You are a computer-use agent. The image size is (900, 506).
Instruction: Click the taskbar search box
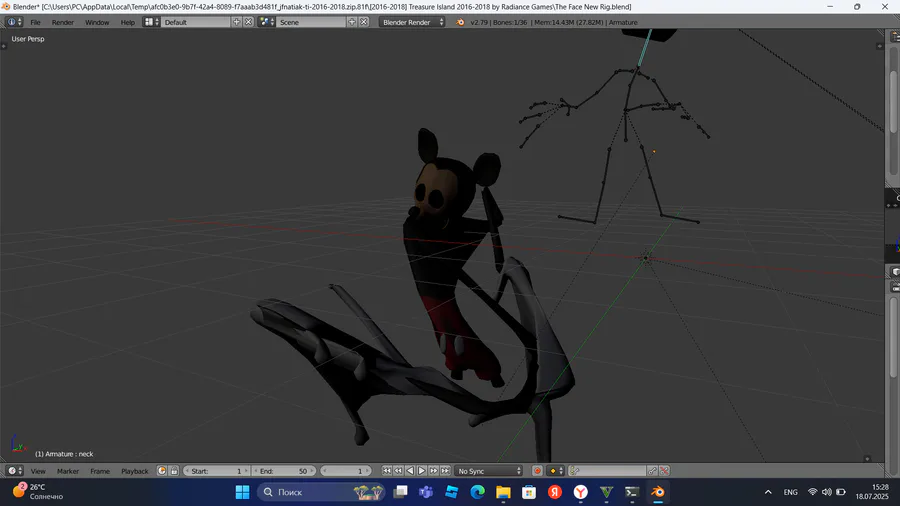(x=321, y=492)
